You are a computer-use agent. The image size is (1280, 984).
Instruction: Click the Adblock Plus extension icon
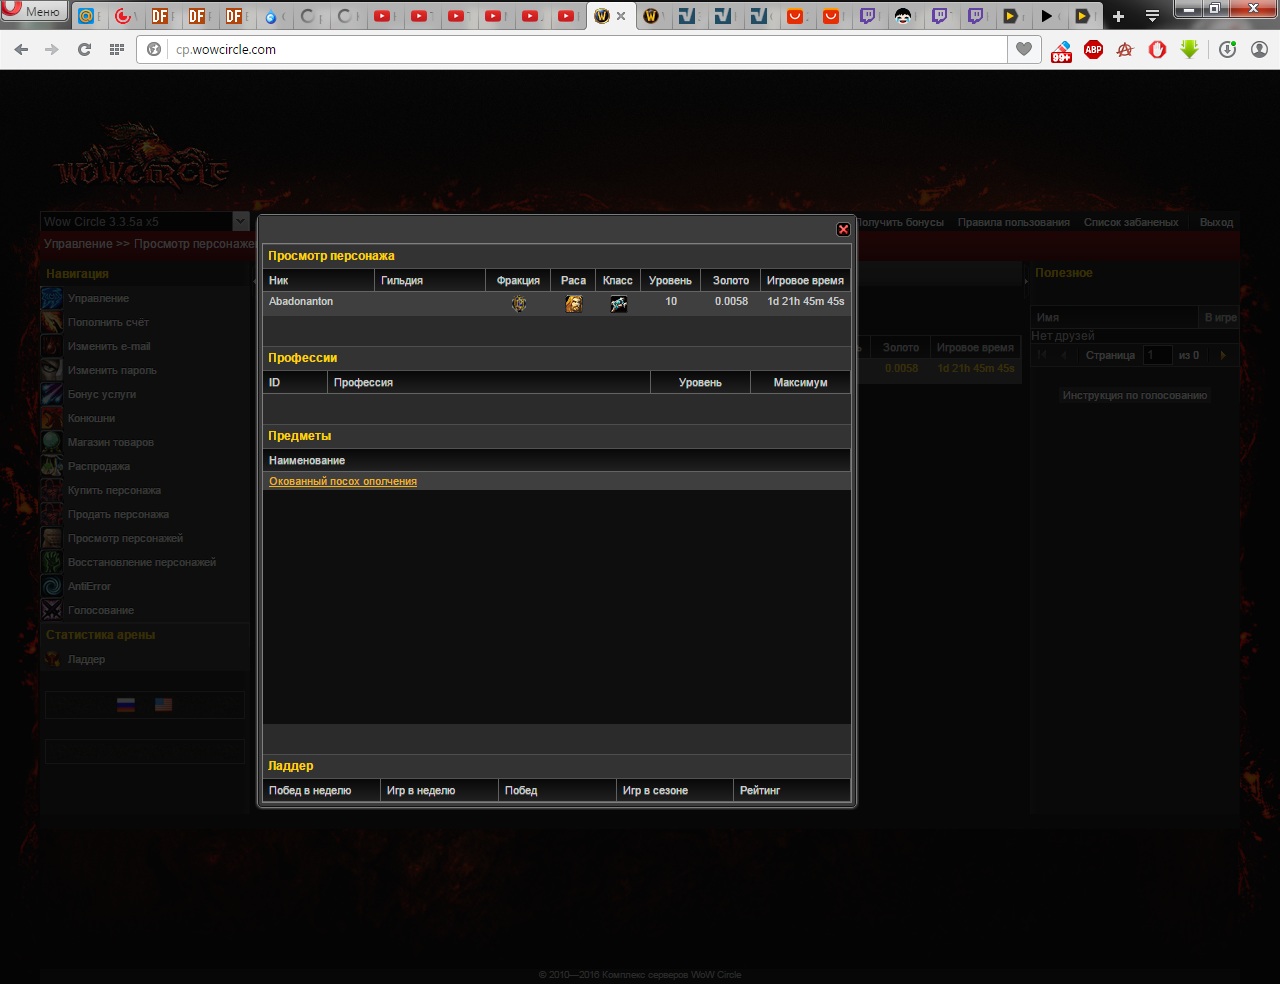point(1093,49)
